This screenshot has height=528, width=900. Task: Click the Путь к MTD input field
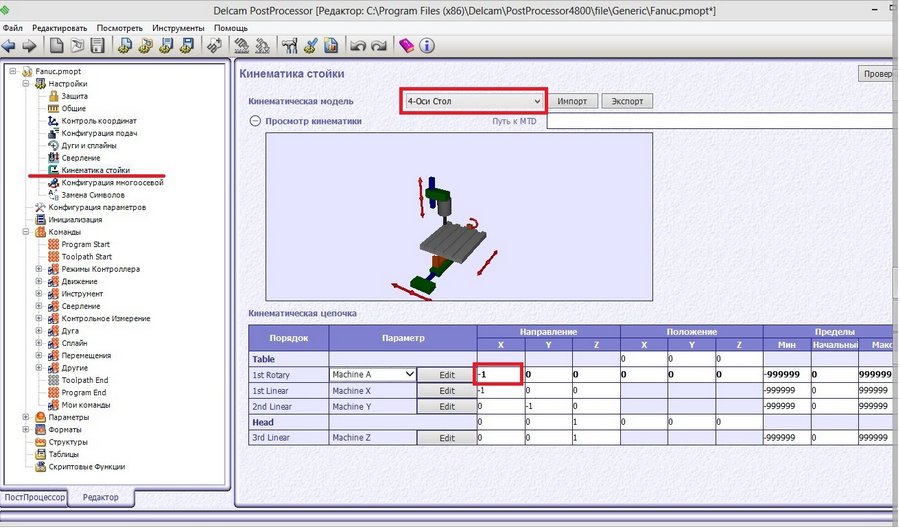tap(721, 121)
